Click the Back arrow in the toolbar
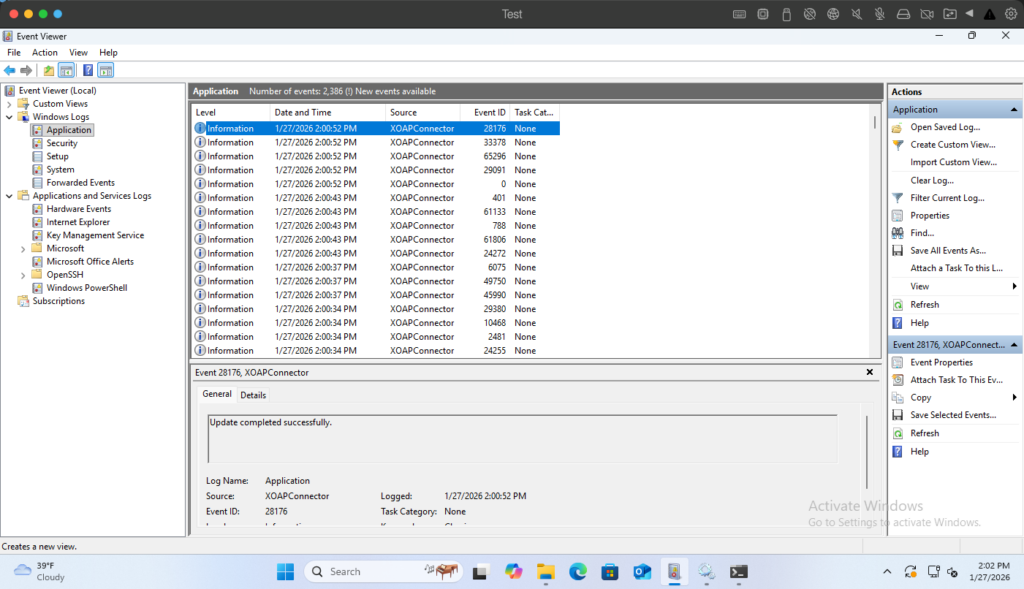The height and width of the screenshot is (589, 1024). pos(10,70)
